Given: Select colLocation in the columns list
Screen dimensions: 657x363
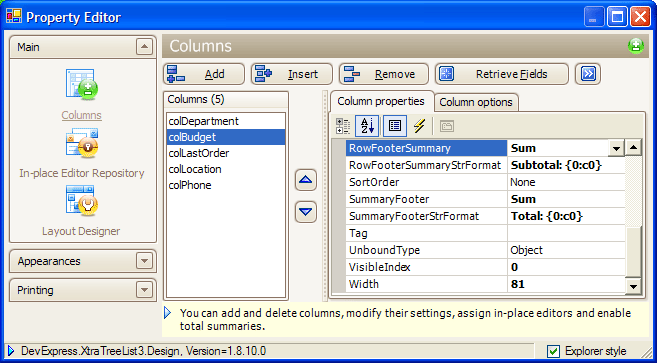Looking at the screenshot, I should pos(226,169).
